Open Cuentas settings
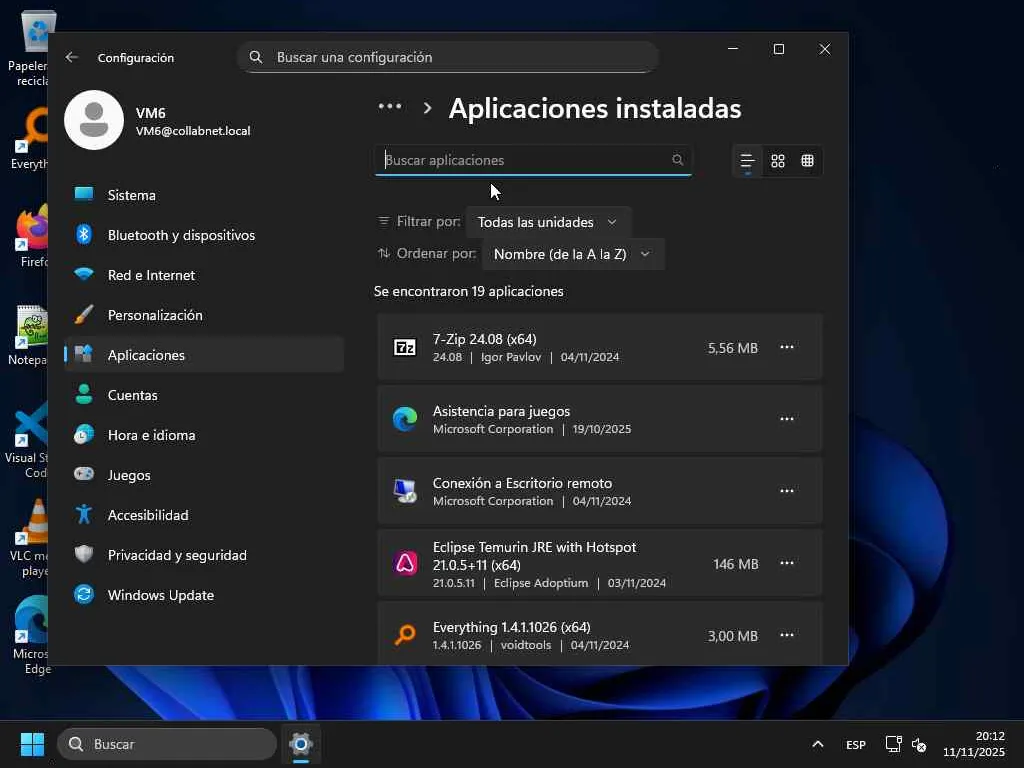 204,395
